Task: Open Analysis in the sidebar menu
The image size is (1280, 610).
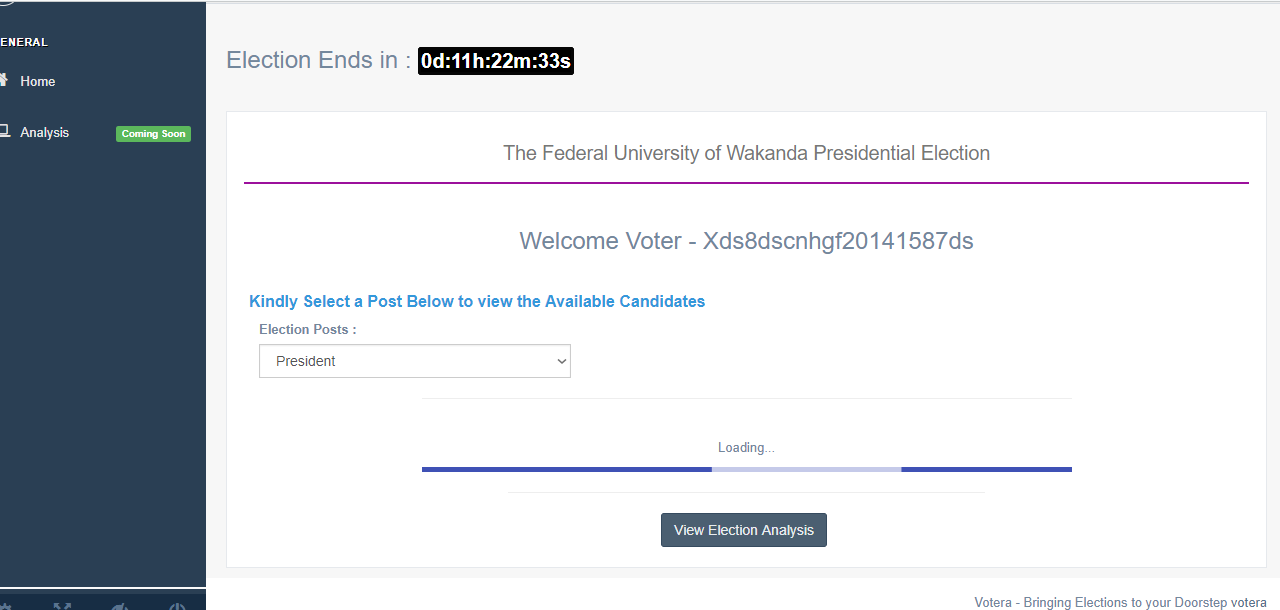Action: 44,132
